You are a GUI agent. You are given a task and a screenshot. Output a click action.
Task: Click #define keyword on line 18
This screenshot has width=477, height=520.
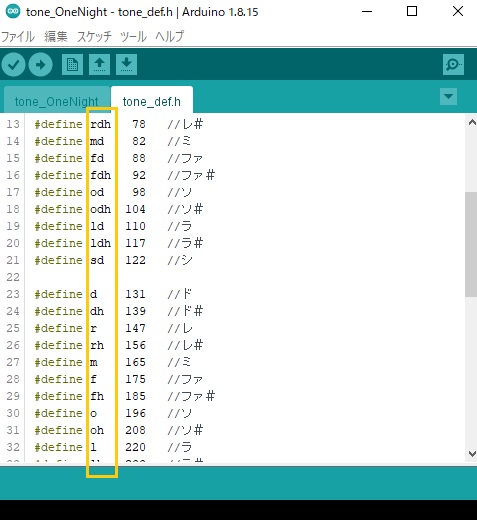58,209
